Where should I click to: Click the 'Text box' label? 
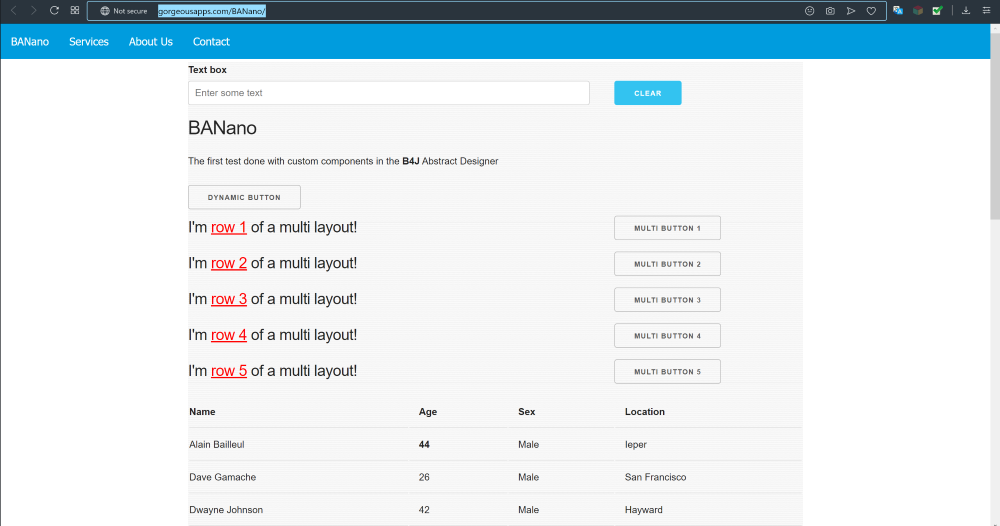click(x=207, y=69)
